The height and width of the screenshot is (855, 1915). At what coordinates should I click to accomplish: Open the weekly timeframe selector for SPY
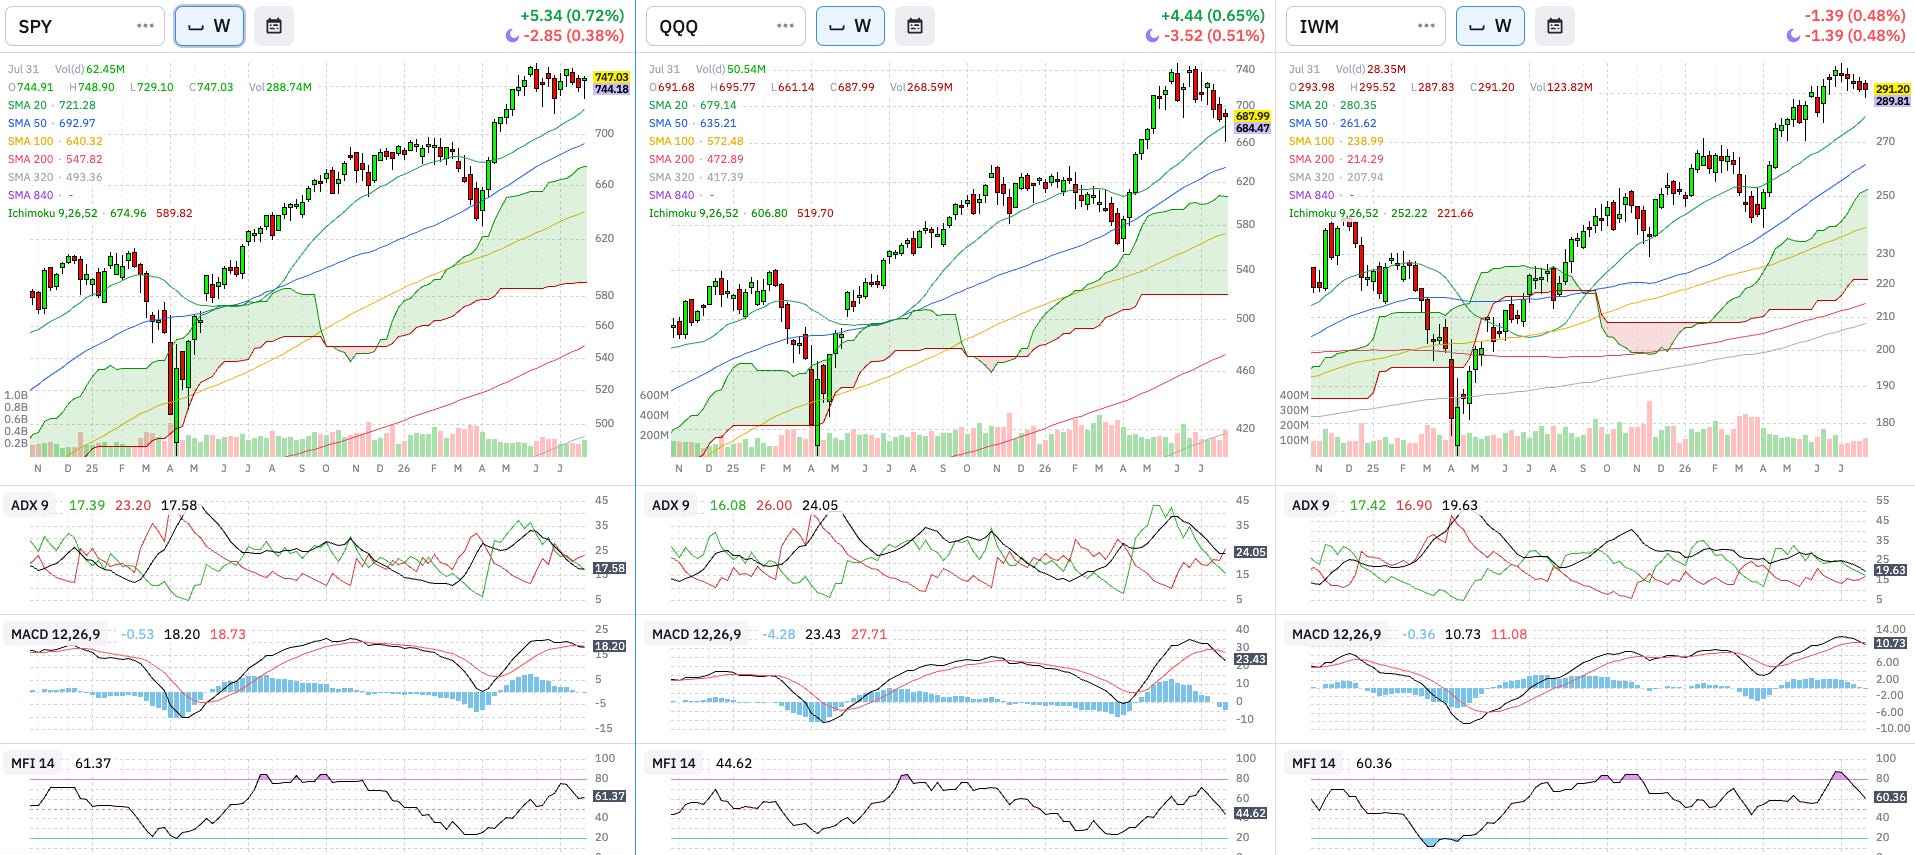[209, 26]
